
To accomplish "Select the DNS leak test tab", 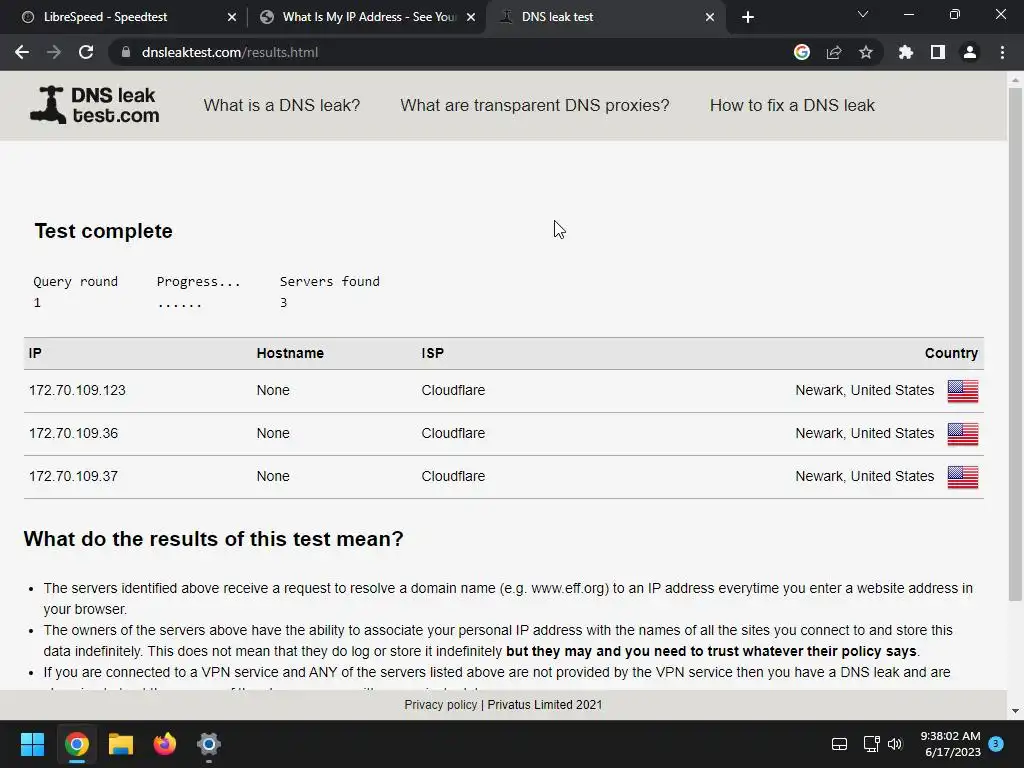I will pos(605,17).
